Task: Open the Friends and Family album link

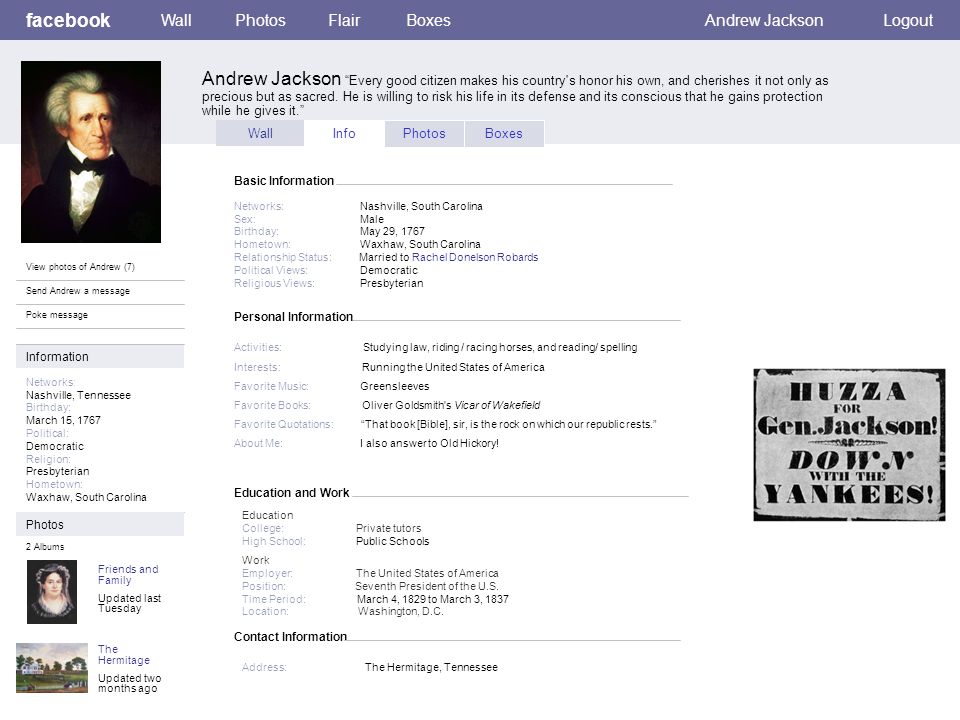Action: point(128,574)
